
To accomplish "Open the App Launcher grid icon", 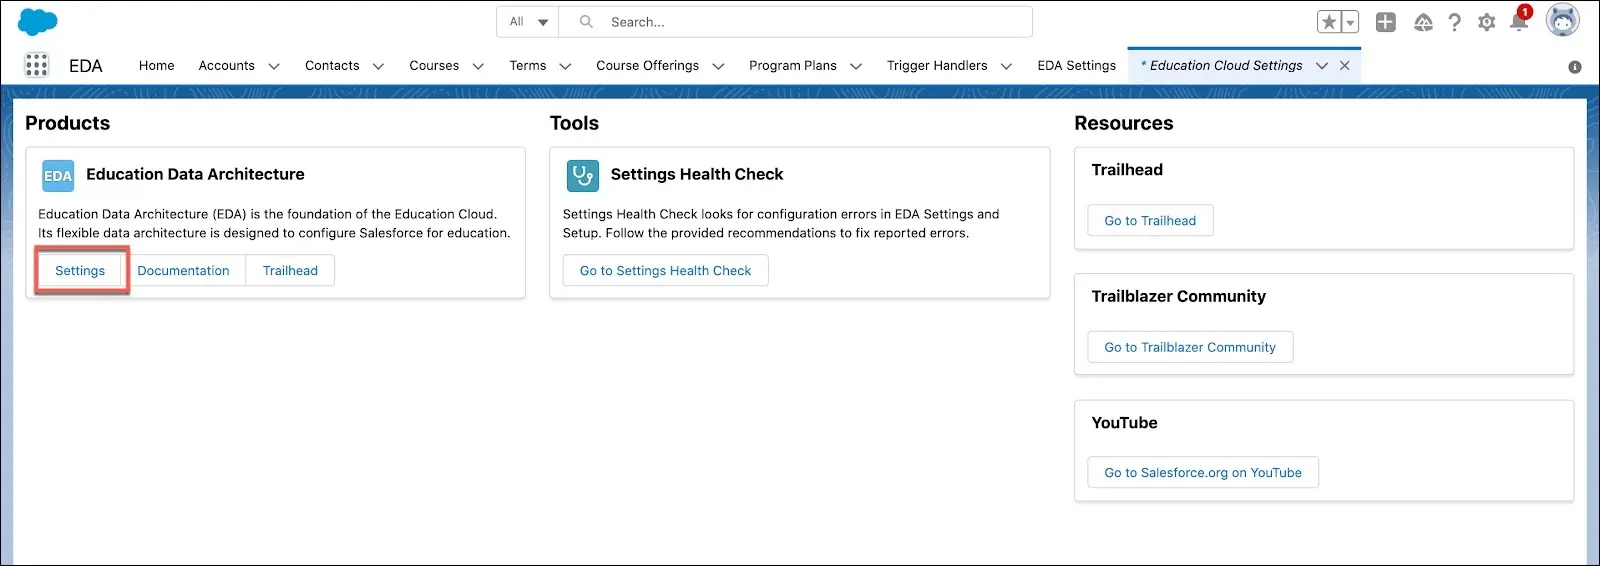I will [37, 65].
